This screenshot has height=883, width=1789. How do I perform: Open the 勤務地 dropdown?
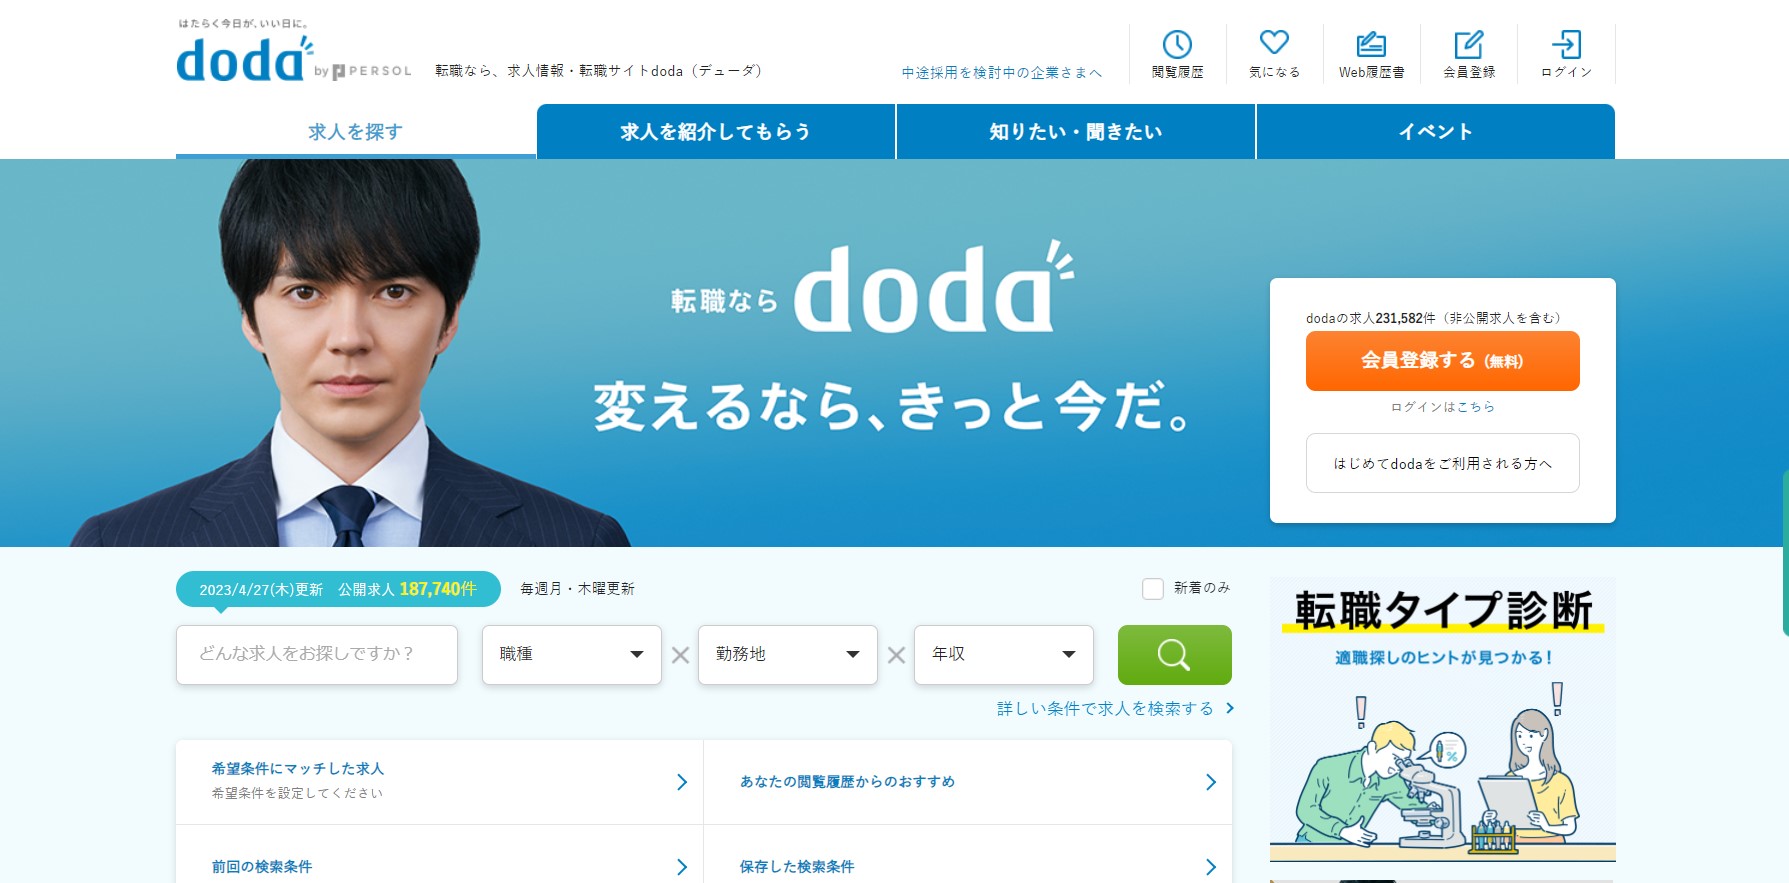[788, 655]
